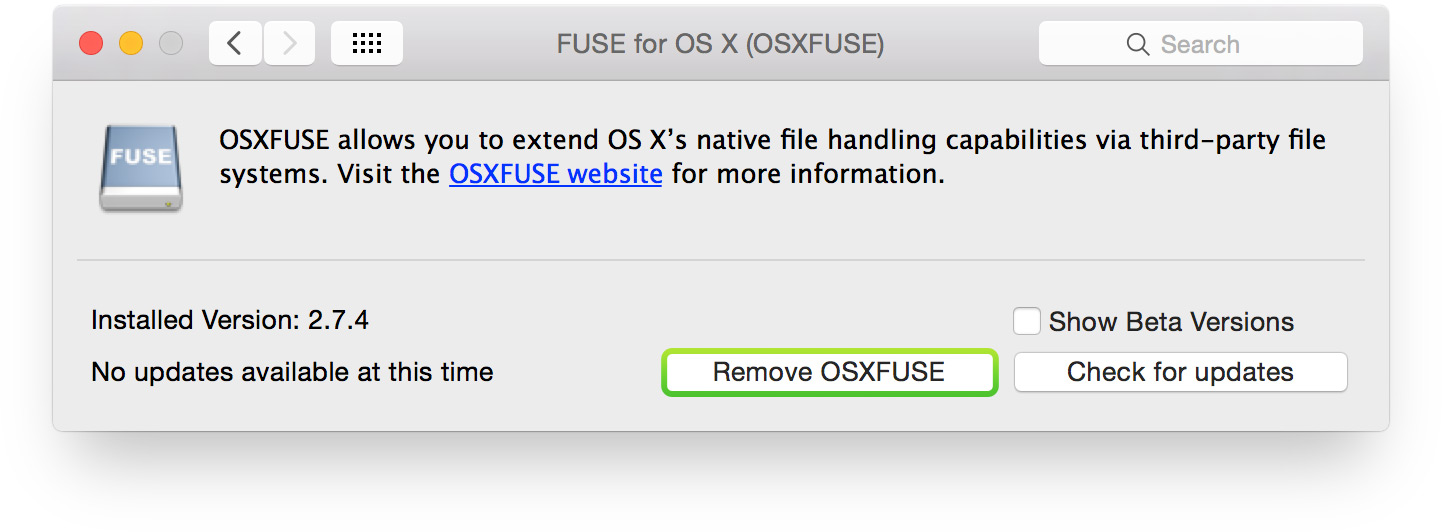Minimize the window with the yellow button

(131, 44)
